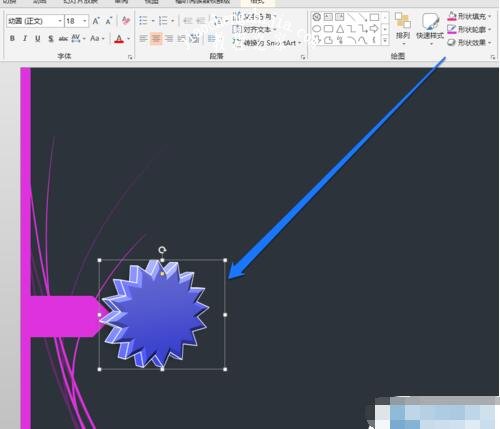This screenshot has width=500, height=429.
Task: Click the Aa change case icon
Action: [95, 39]
